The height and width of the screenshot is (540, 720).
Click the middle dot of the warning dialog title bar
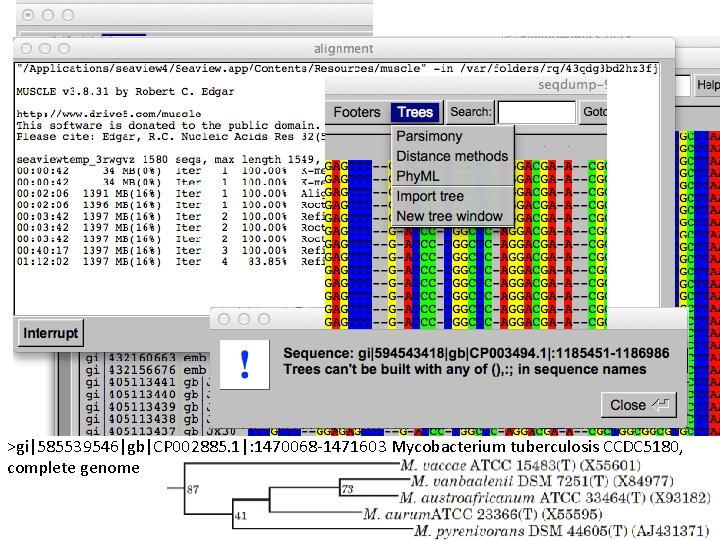(244, 319)
